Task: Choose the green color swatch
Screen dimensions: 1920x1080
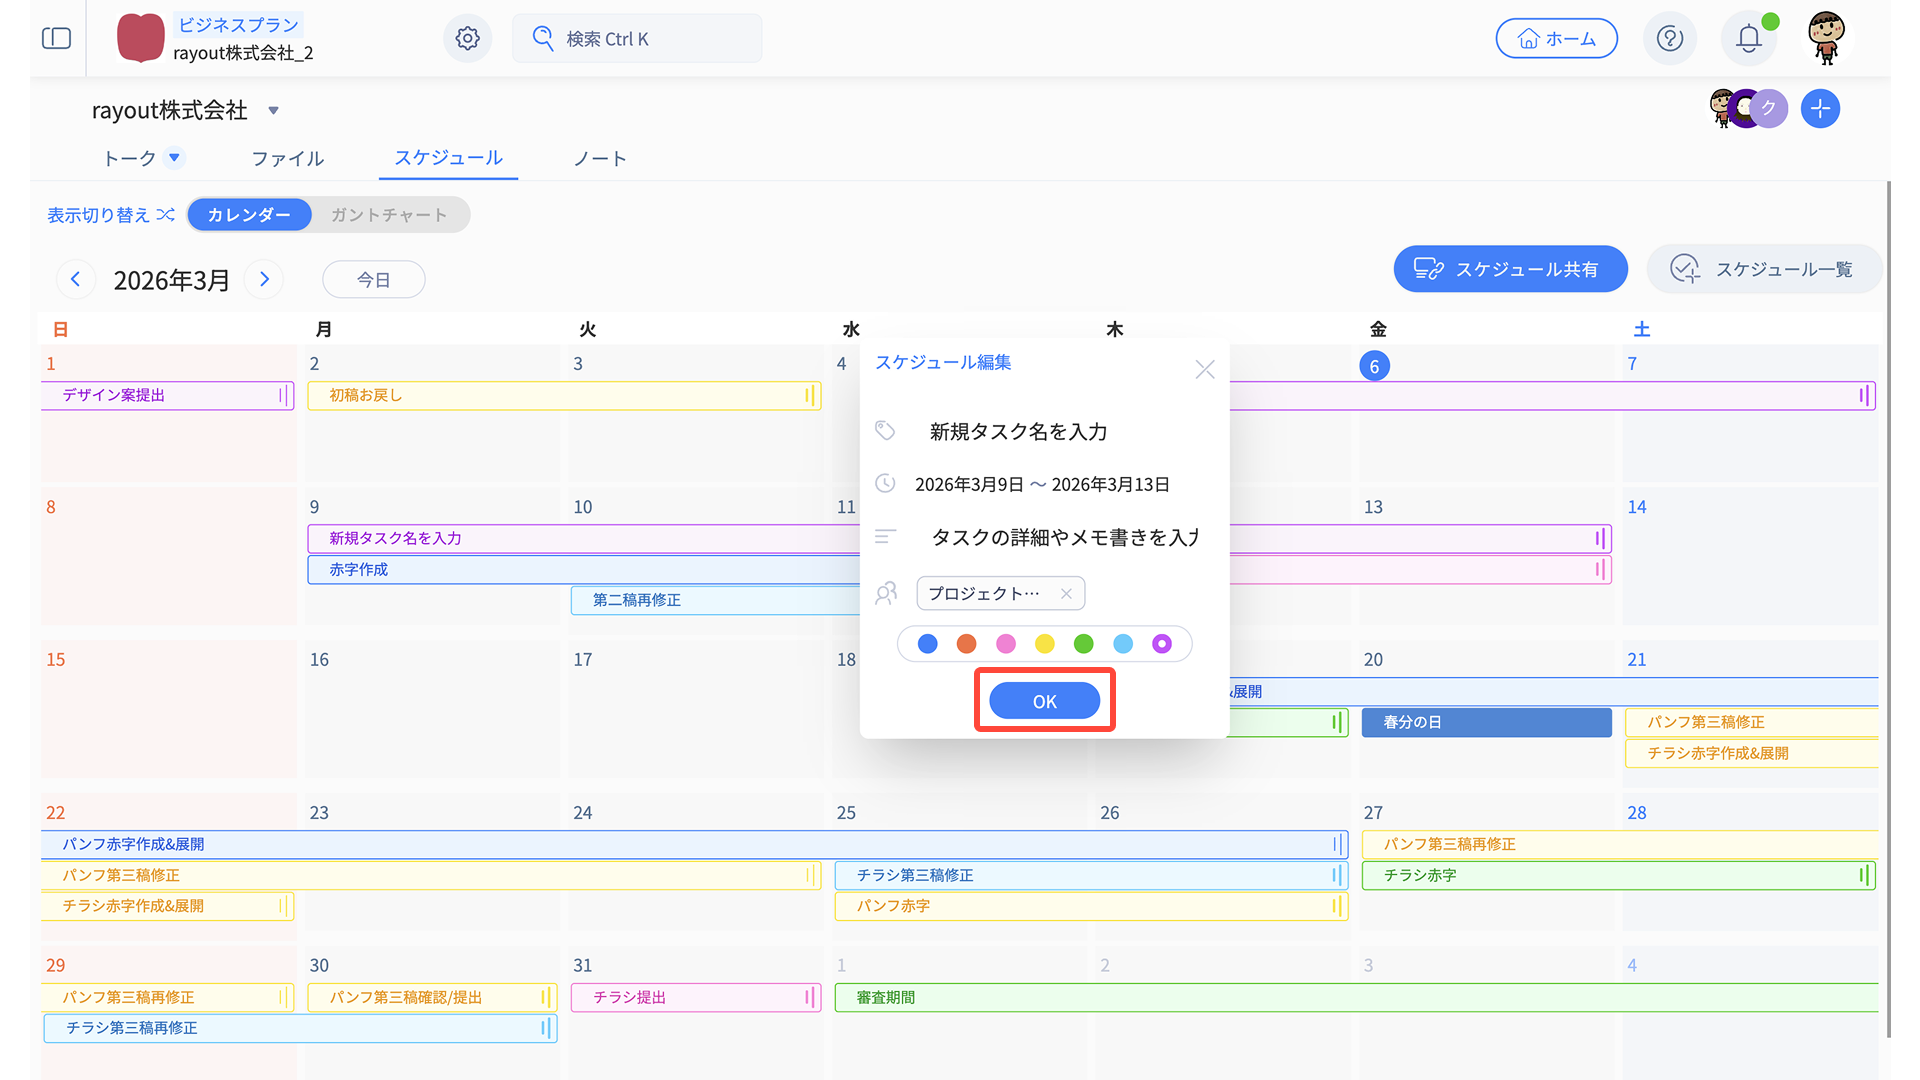Action: coord(1083,644)
